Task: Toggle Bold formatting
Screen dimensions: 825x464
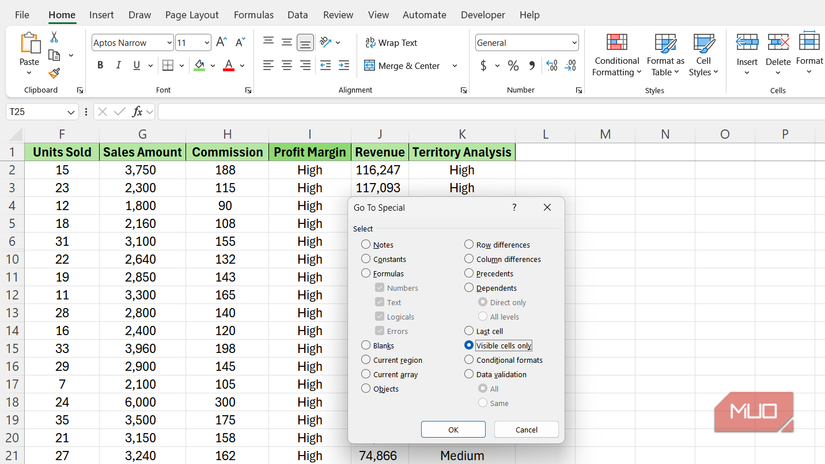Action: [x=100, y=66]
